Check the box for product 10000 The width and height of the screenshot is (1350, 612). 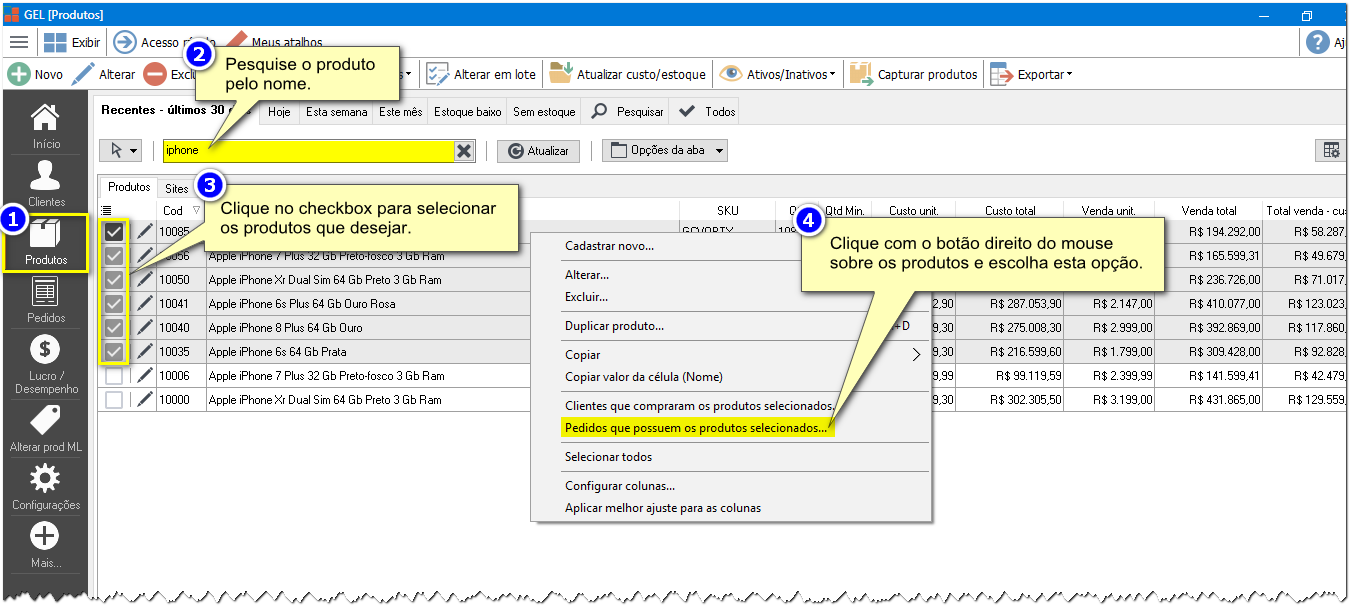pos(114,399)
